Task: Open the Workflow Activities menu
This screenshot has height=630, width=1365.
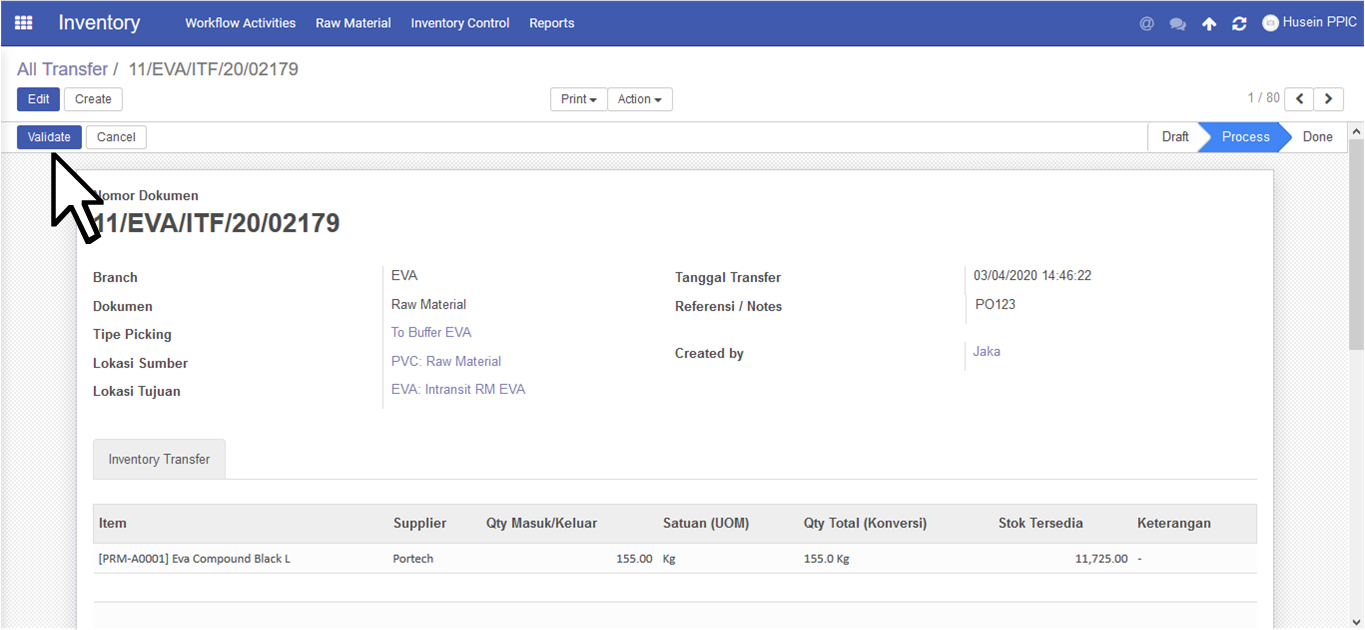Action: click(240, 23)
